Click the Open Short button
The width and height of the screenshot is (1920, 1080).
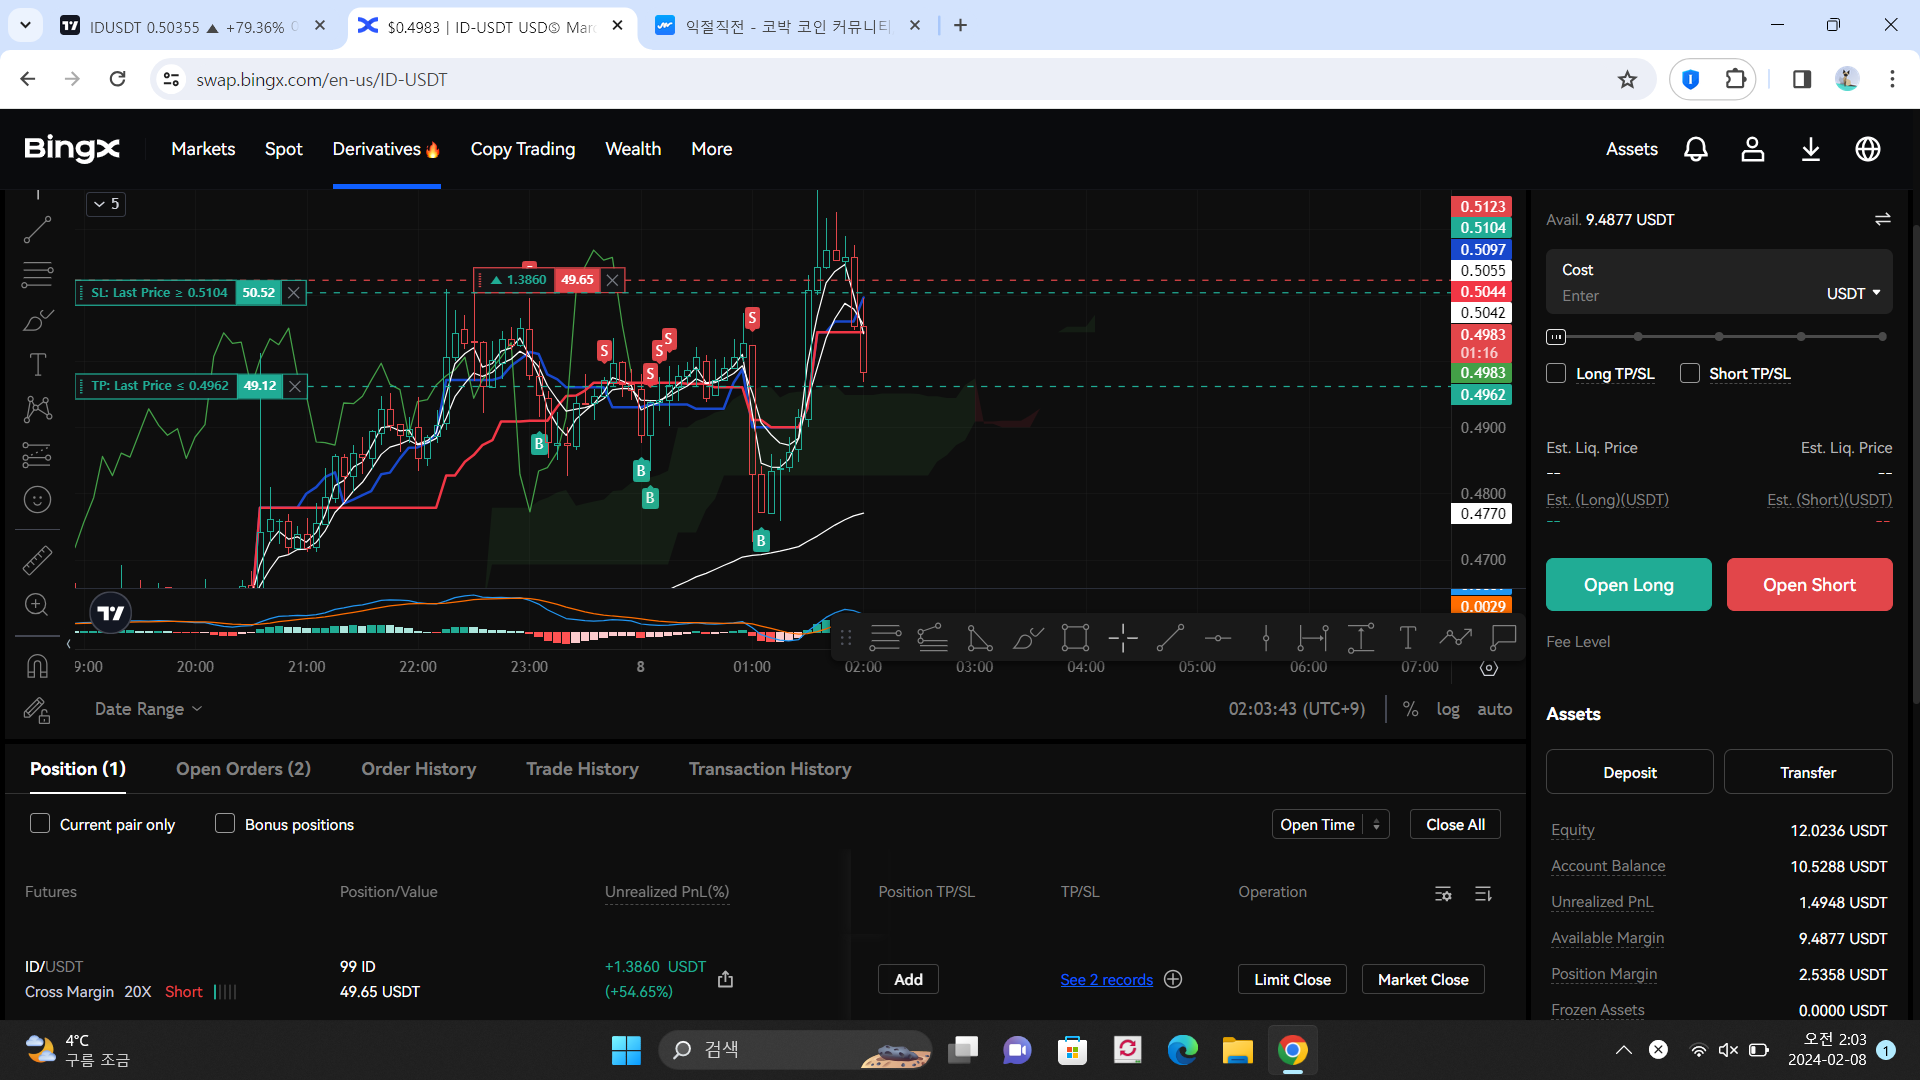coord(1809,584)
